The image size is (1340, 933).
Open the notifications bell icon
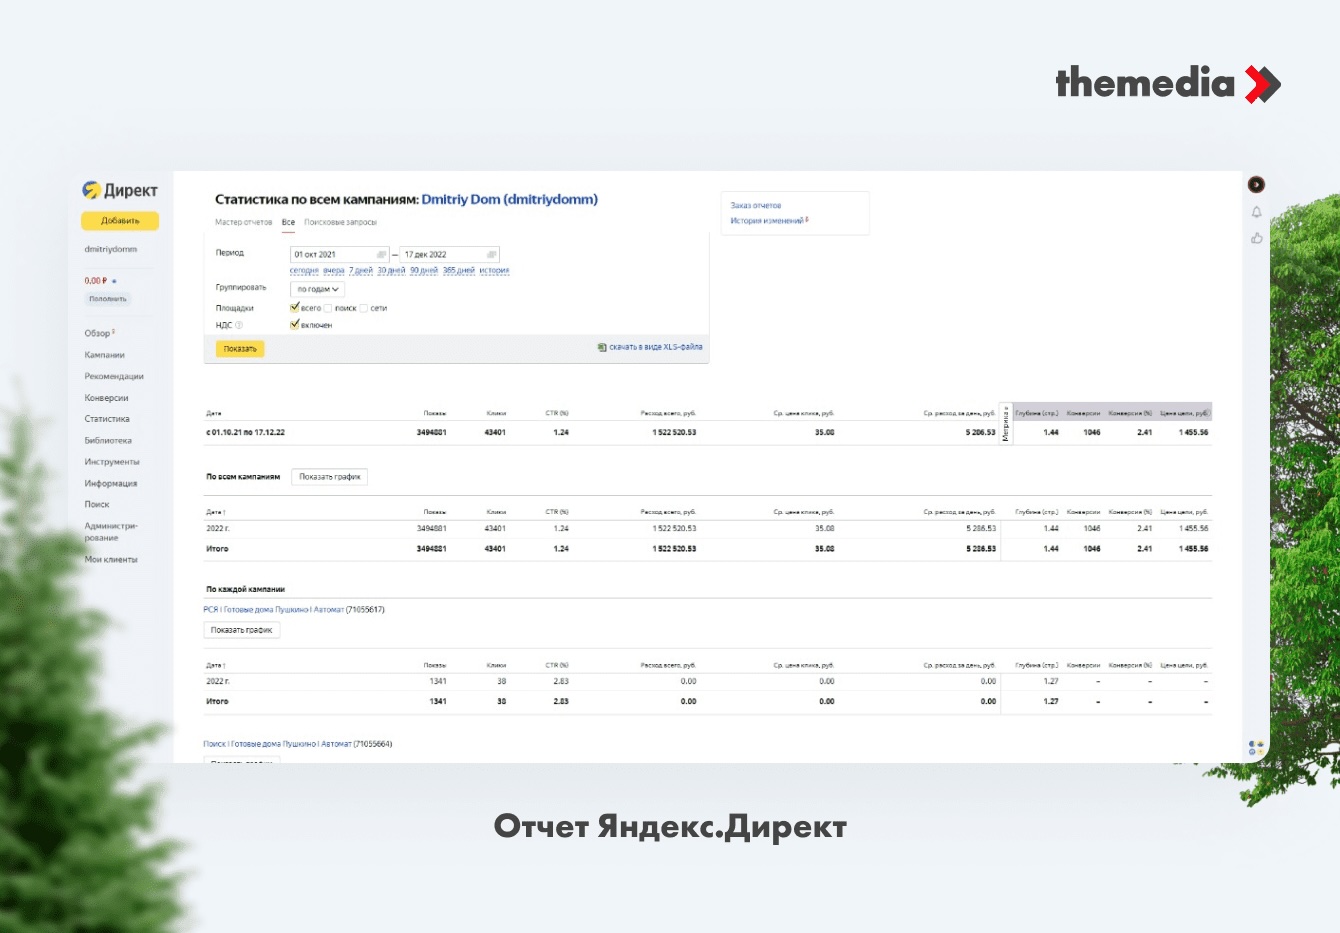pos(1256,212)
